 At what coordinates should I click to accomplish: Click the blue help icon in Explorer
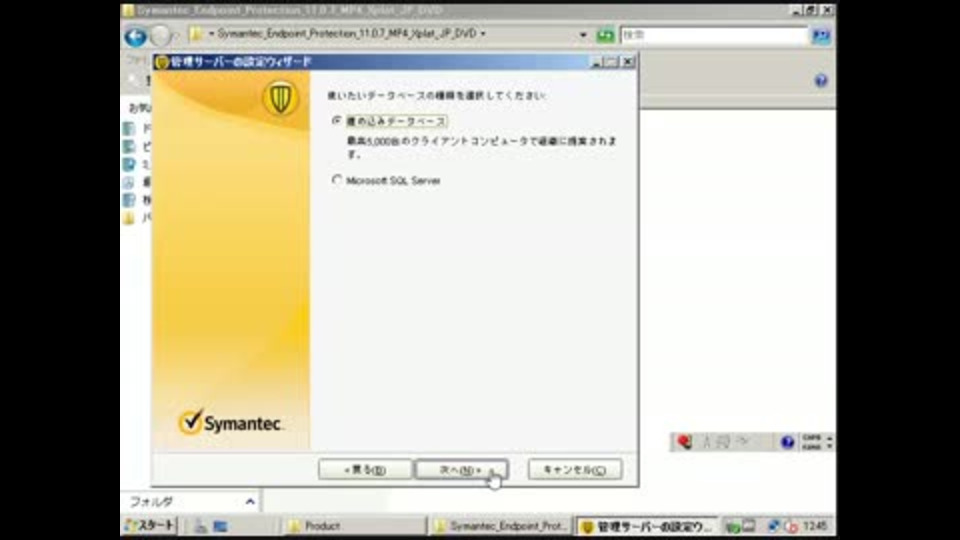click(x=821, y=80)
